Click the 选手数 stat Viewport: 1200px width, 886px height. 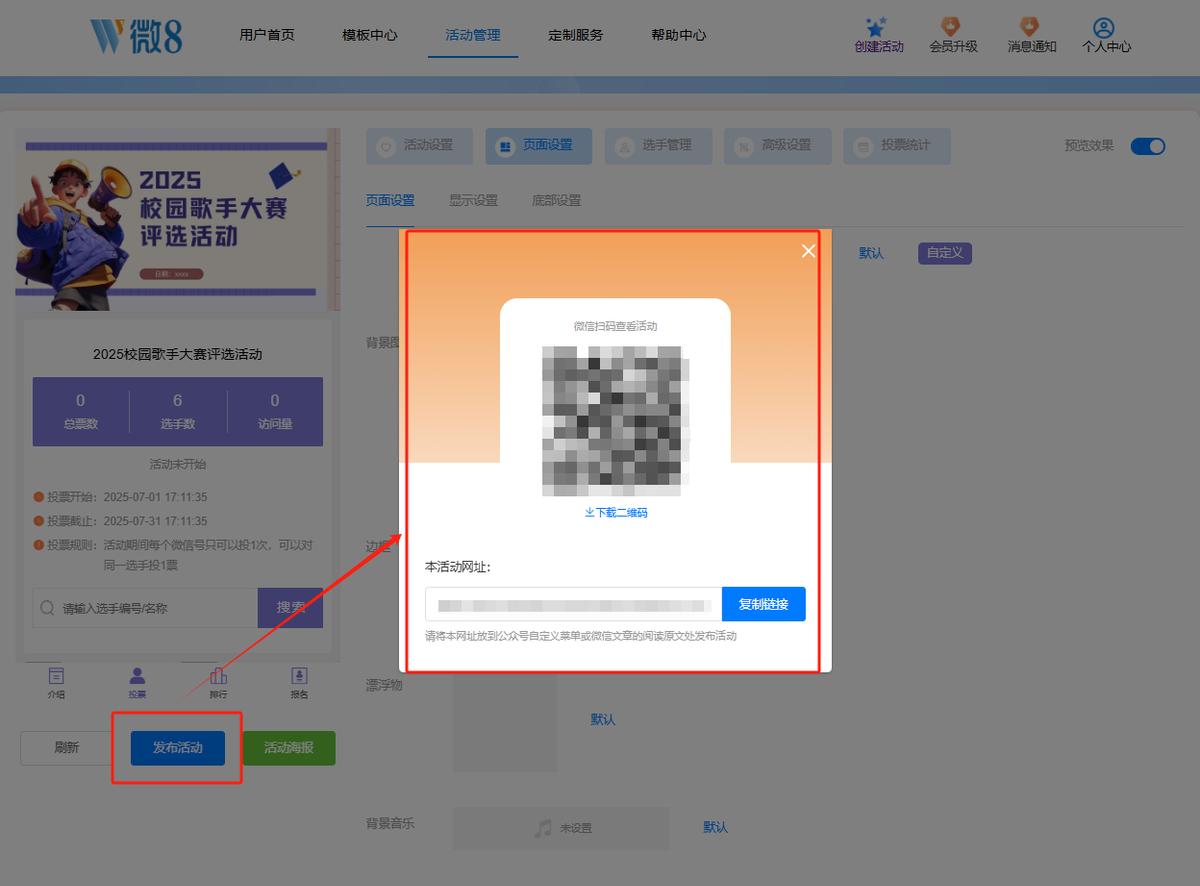[178, 411]
